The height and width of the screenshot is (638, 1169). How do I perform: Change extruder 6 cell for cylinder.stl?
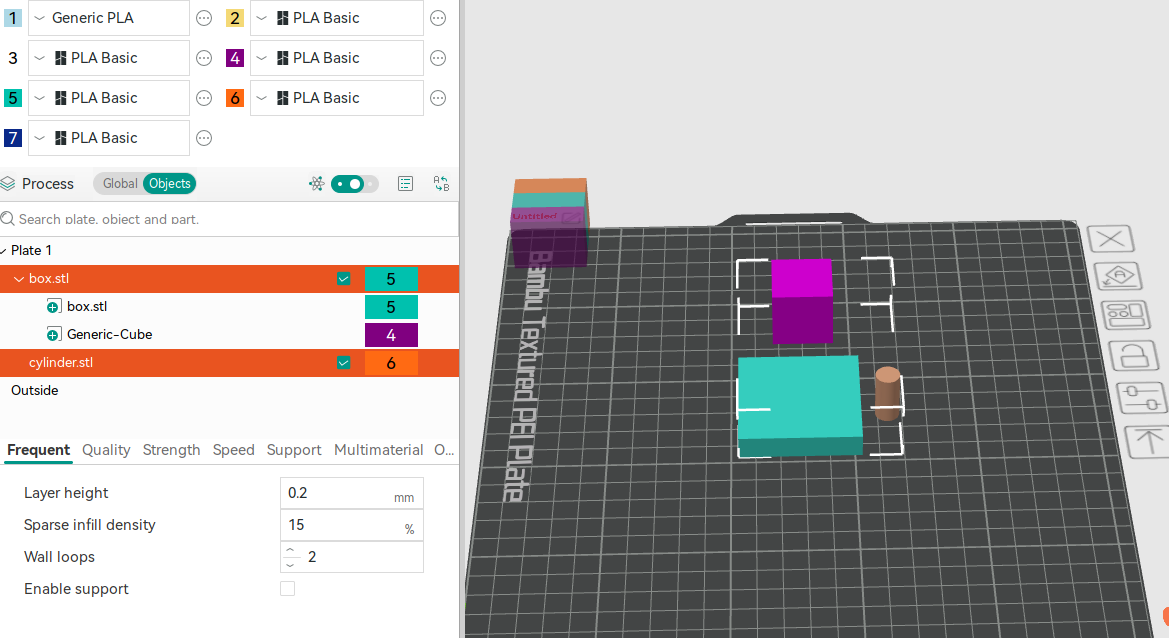click(391, 363)
